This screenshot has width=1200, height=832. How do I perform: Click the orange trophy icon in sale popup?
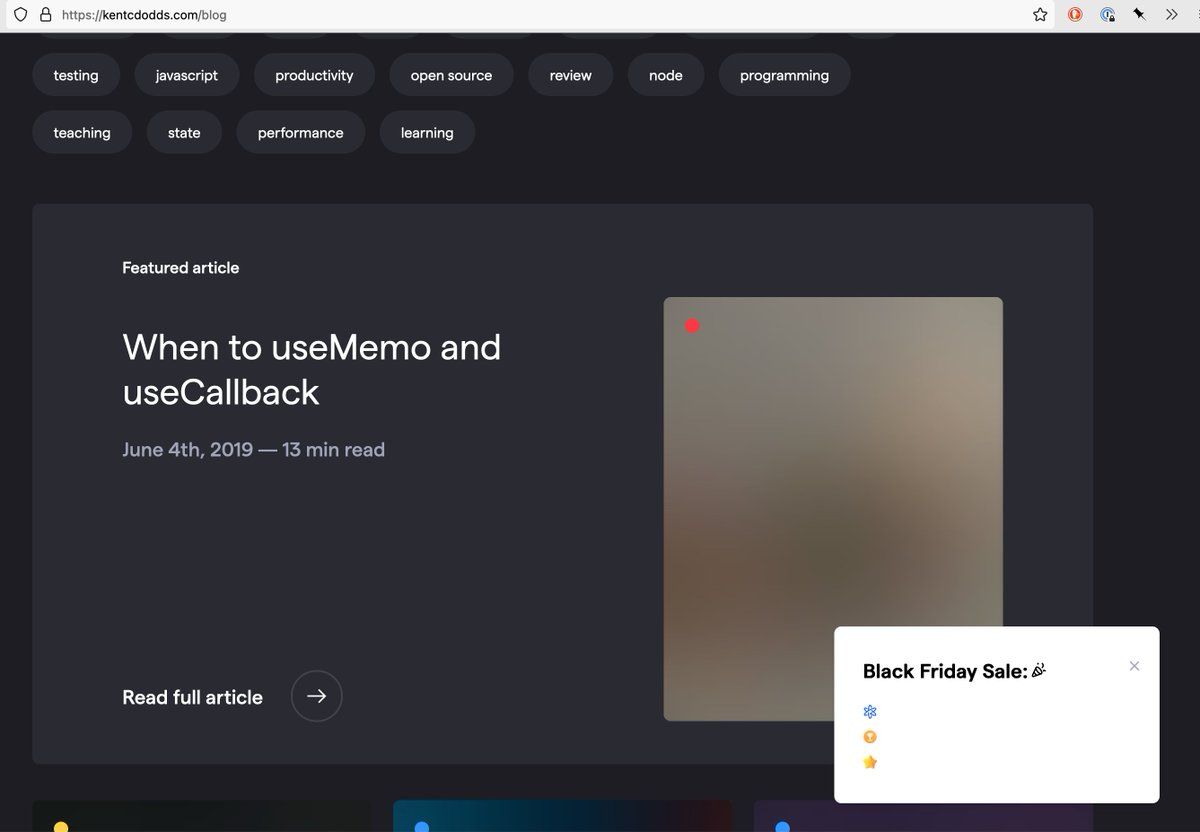(870, 737)
